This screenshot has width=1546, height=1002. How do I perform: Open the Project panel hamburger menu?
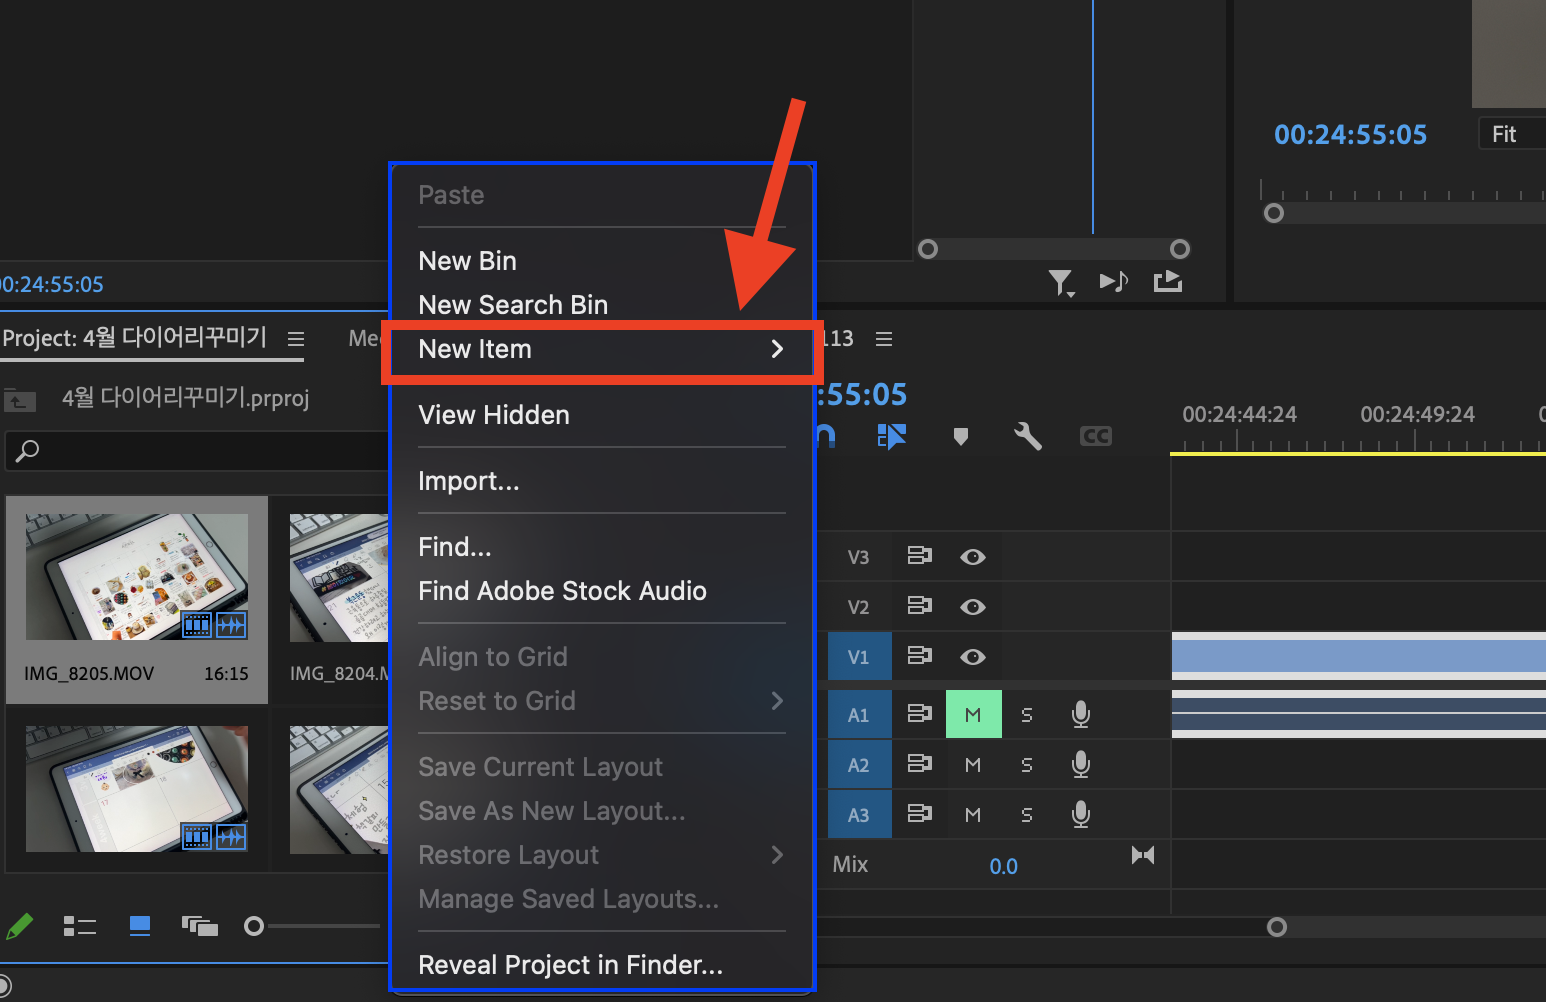click(296, 339)
